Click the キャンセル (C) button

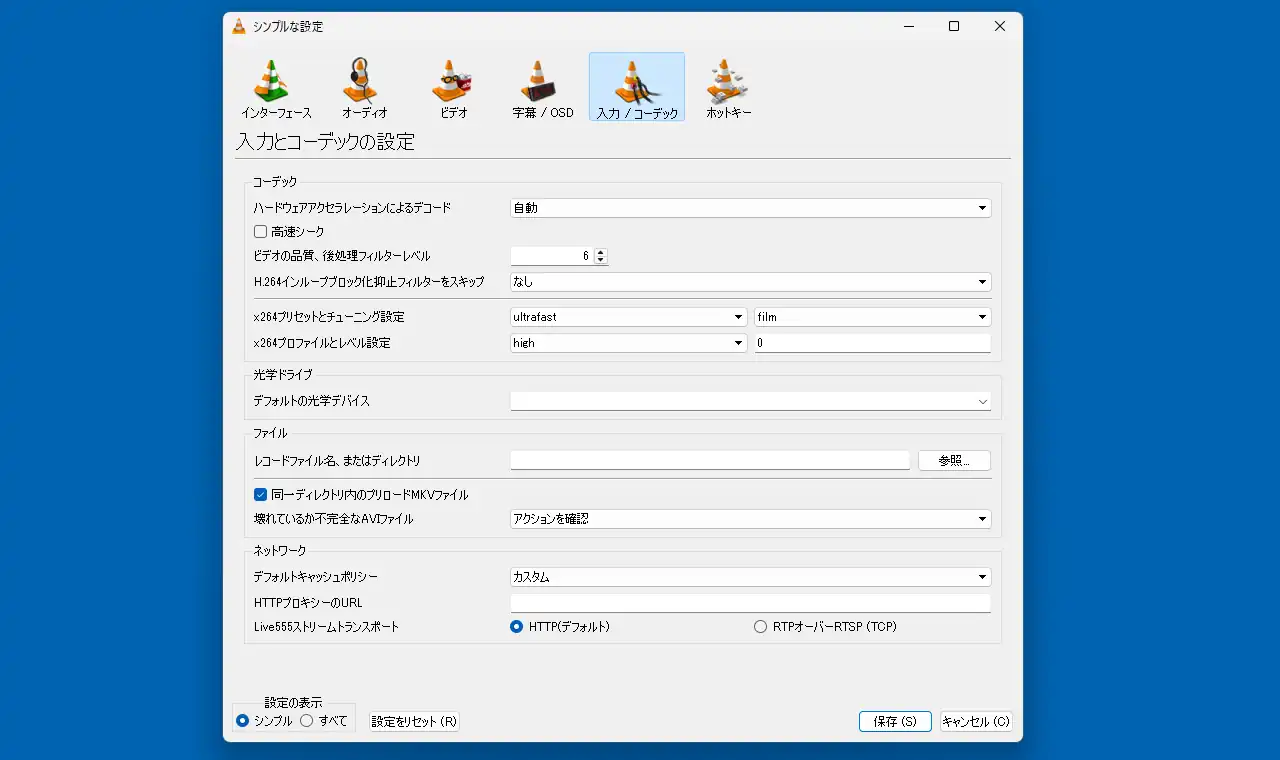976,721
